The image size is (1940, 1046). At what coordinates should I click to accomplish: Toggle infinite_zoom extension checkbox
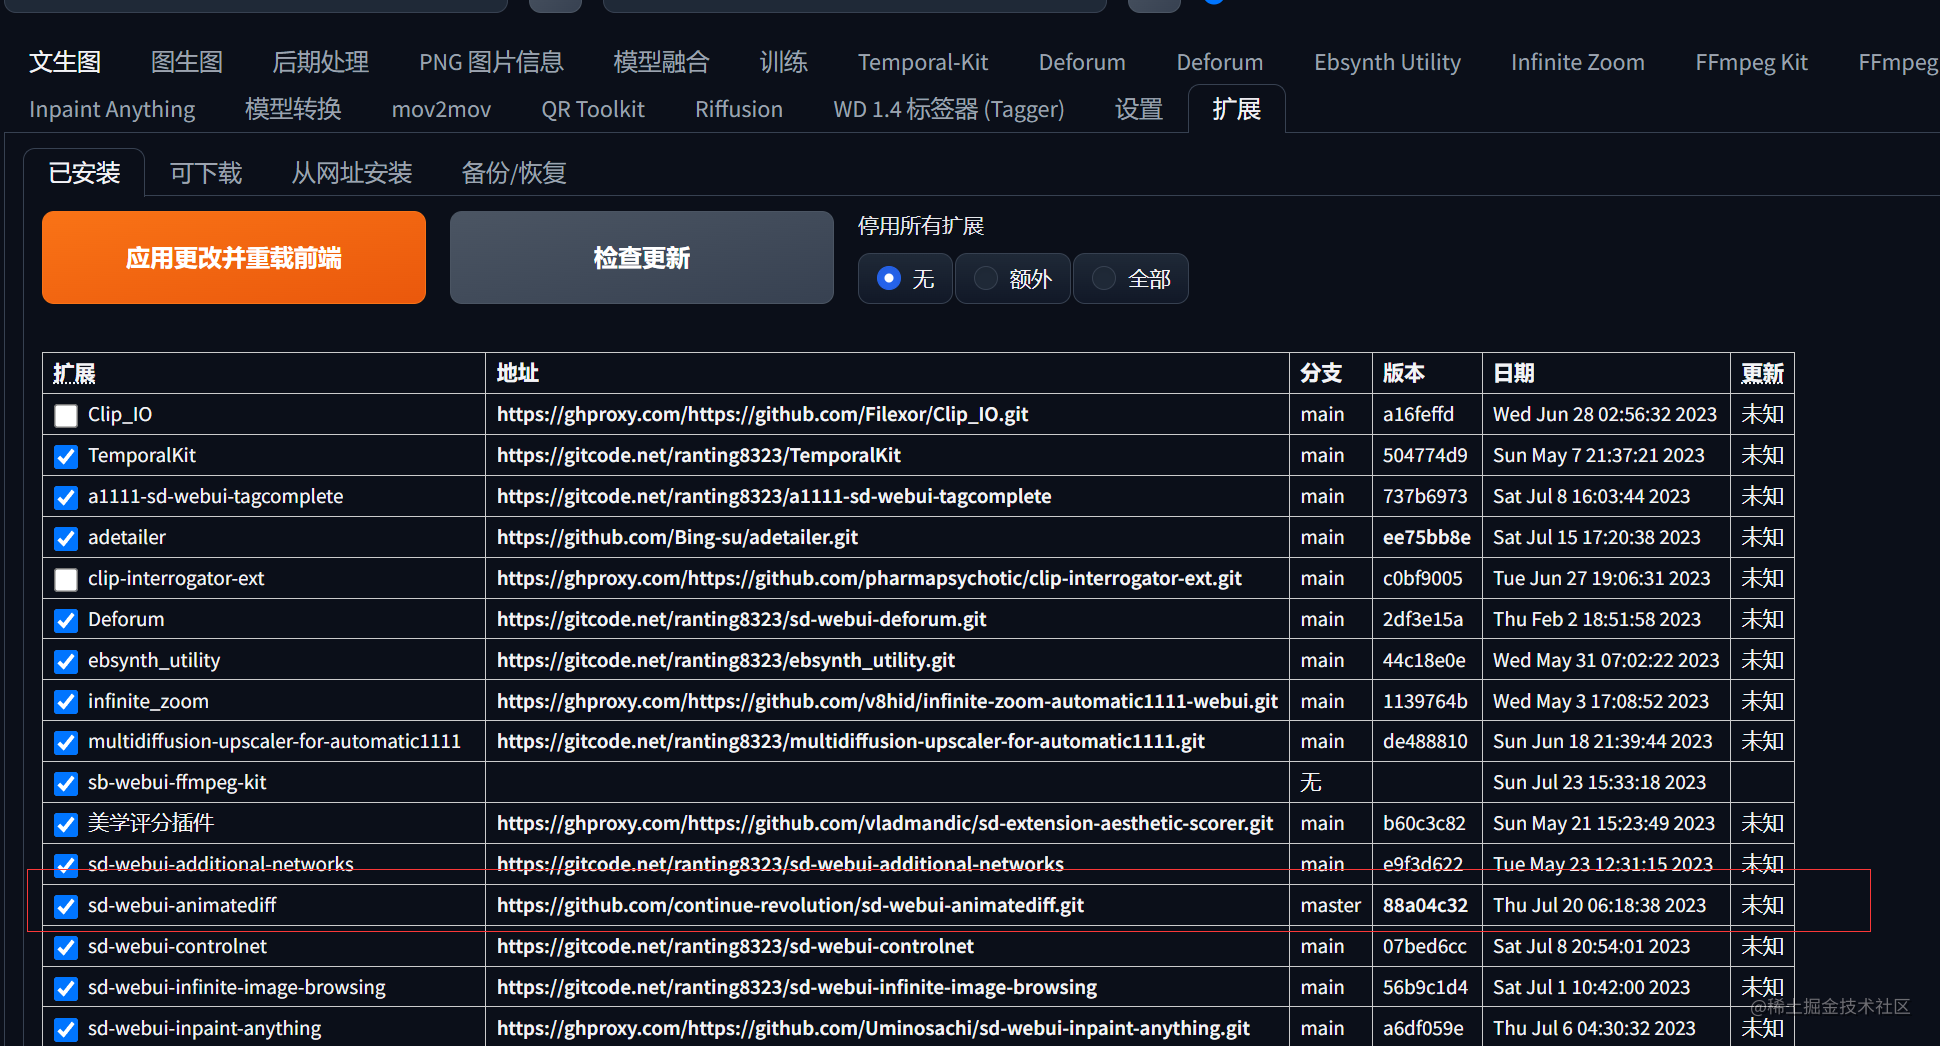click(x=66, y=702)
